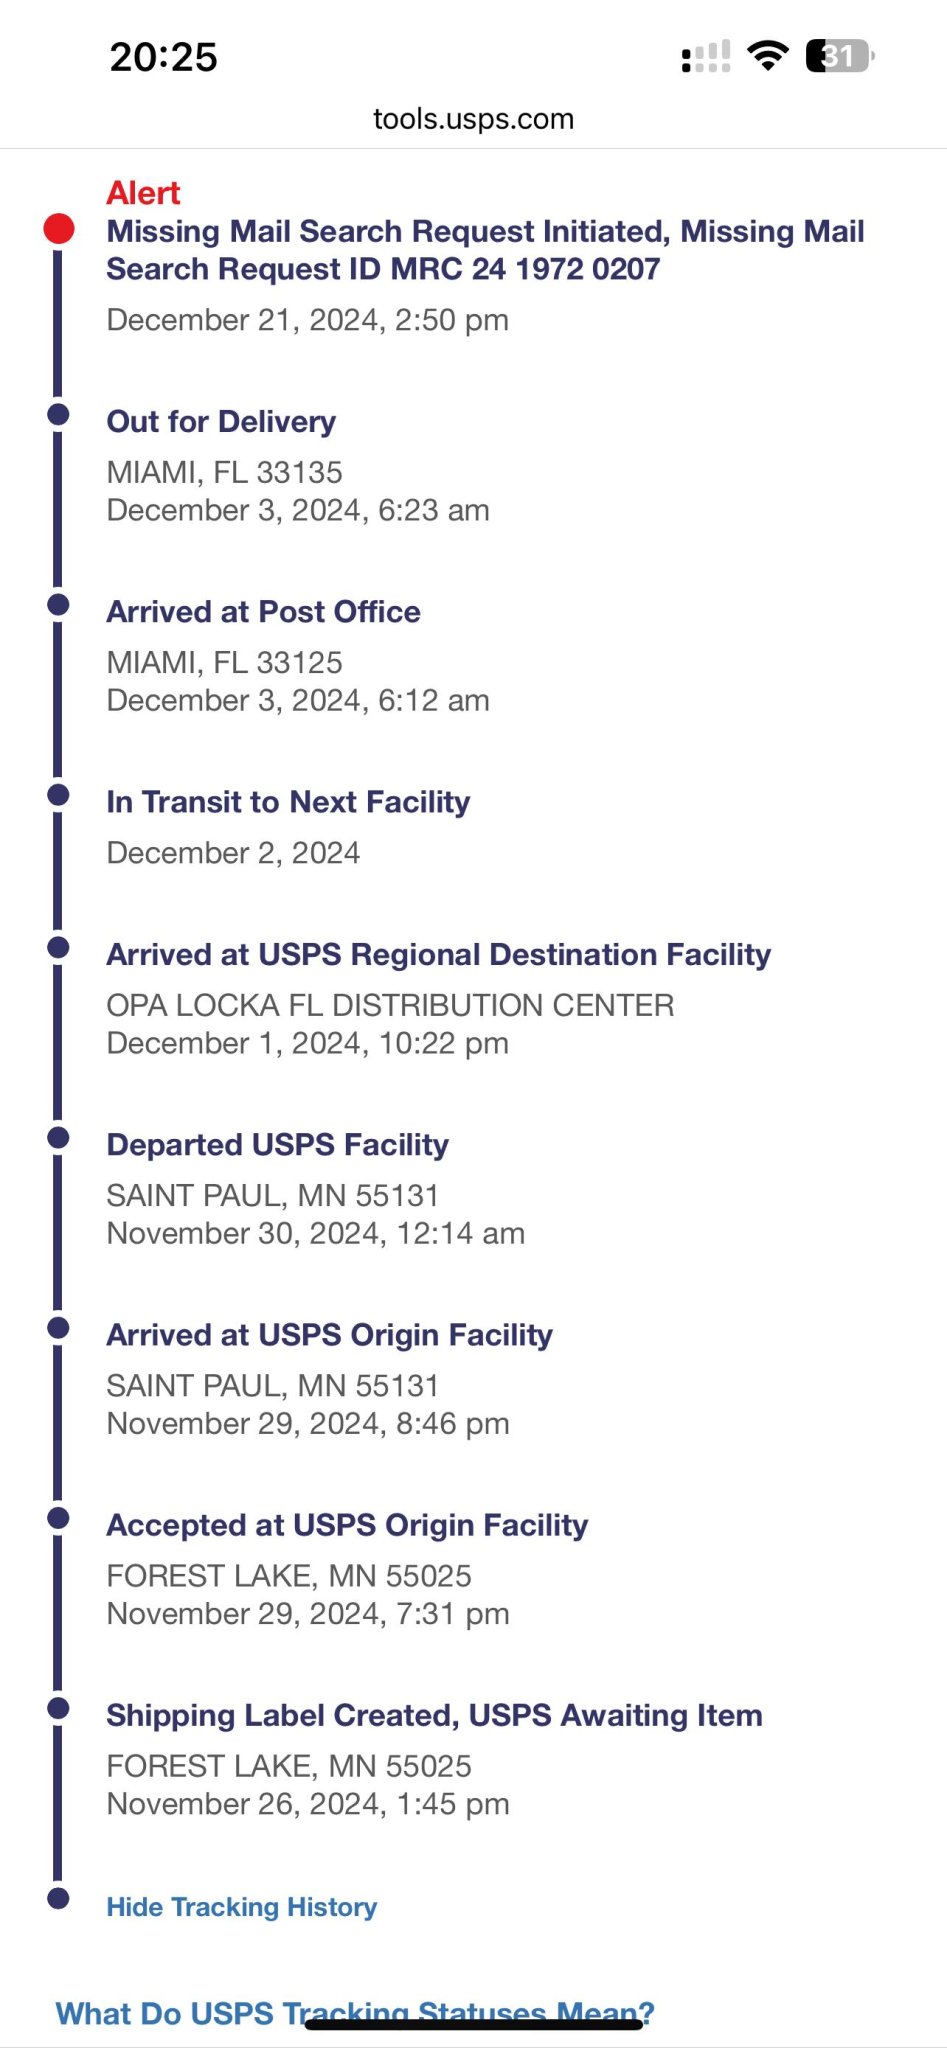This screenshot has height=2048, width=947.
Task: Tap the red Alert label
Action: pyautogui.click(x=143, y=193)
